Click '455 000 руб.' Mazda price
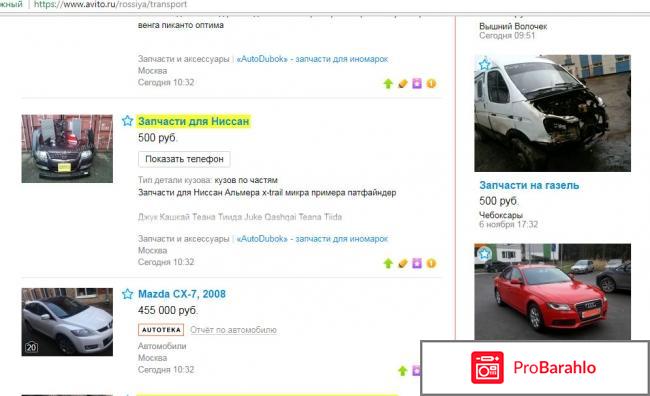Screen dimensions: 650x396 pyautogui.click(x=168, y=310)
